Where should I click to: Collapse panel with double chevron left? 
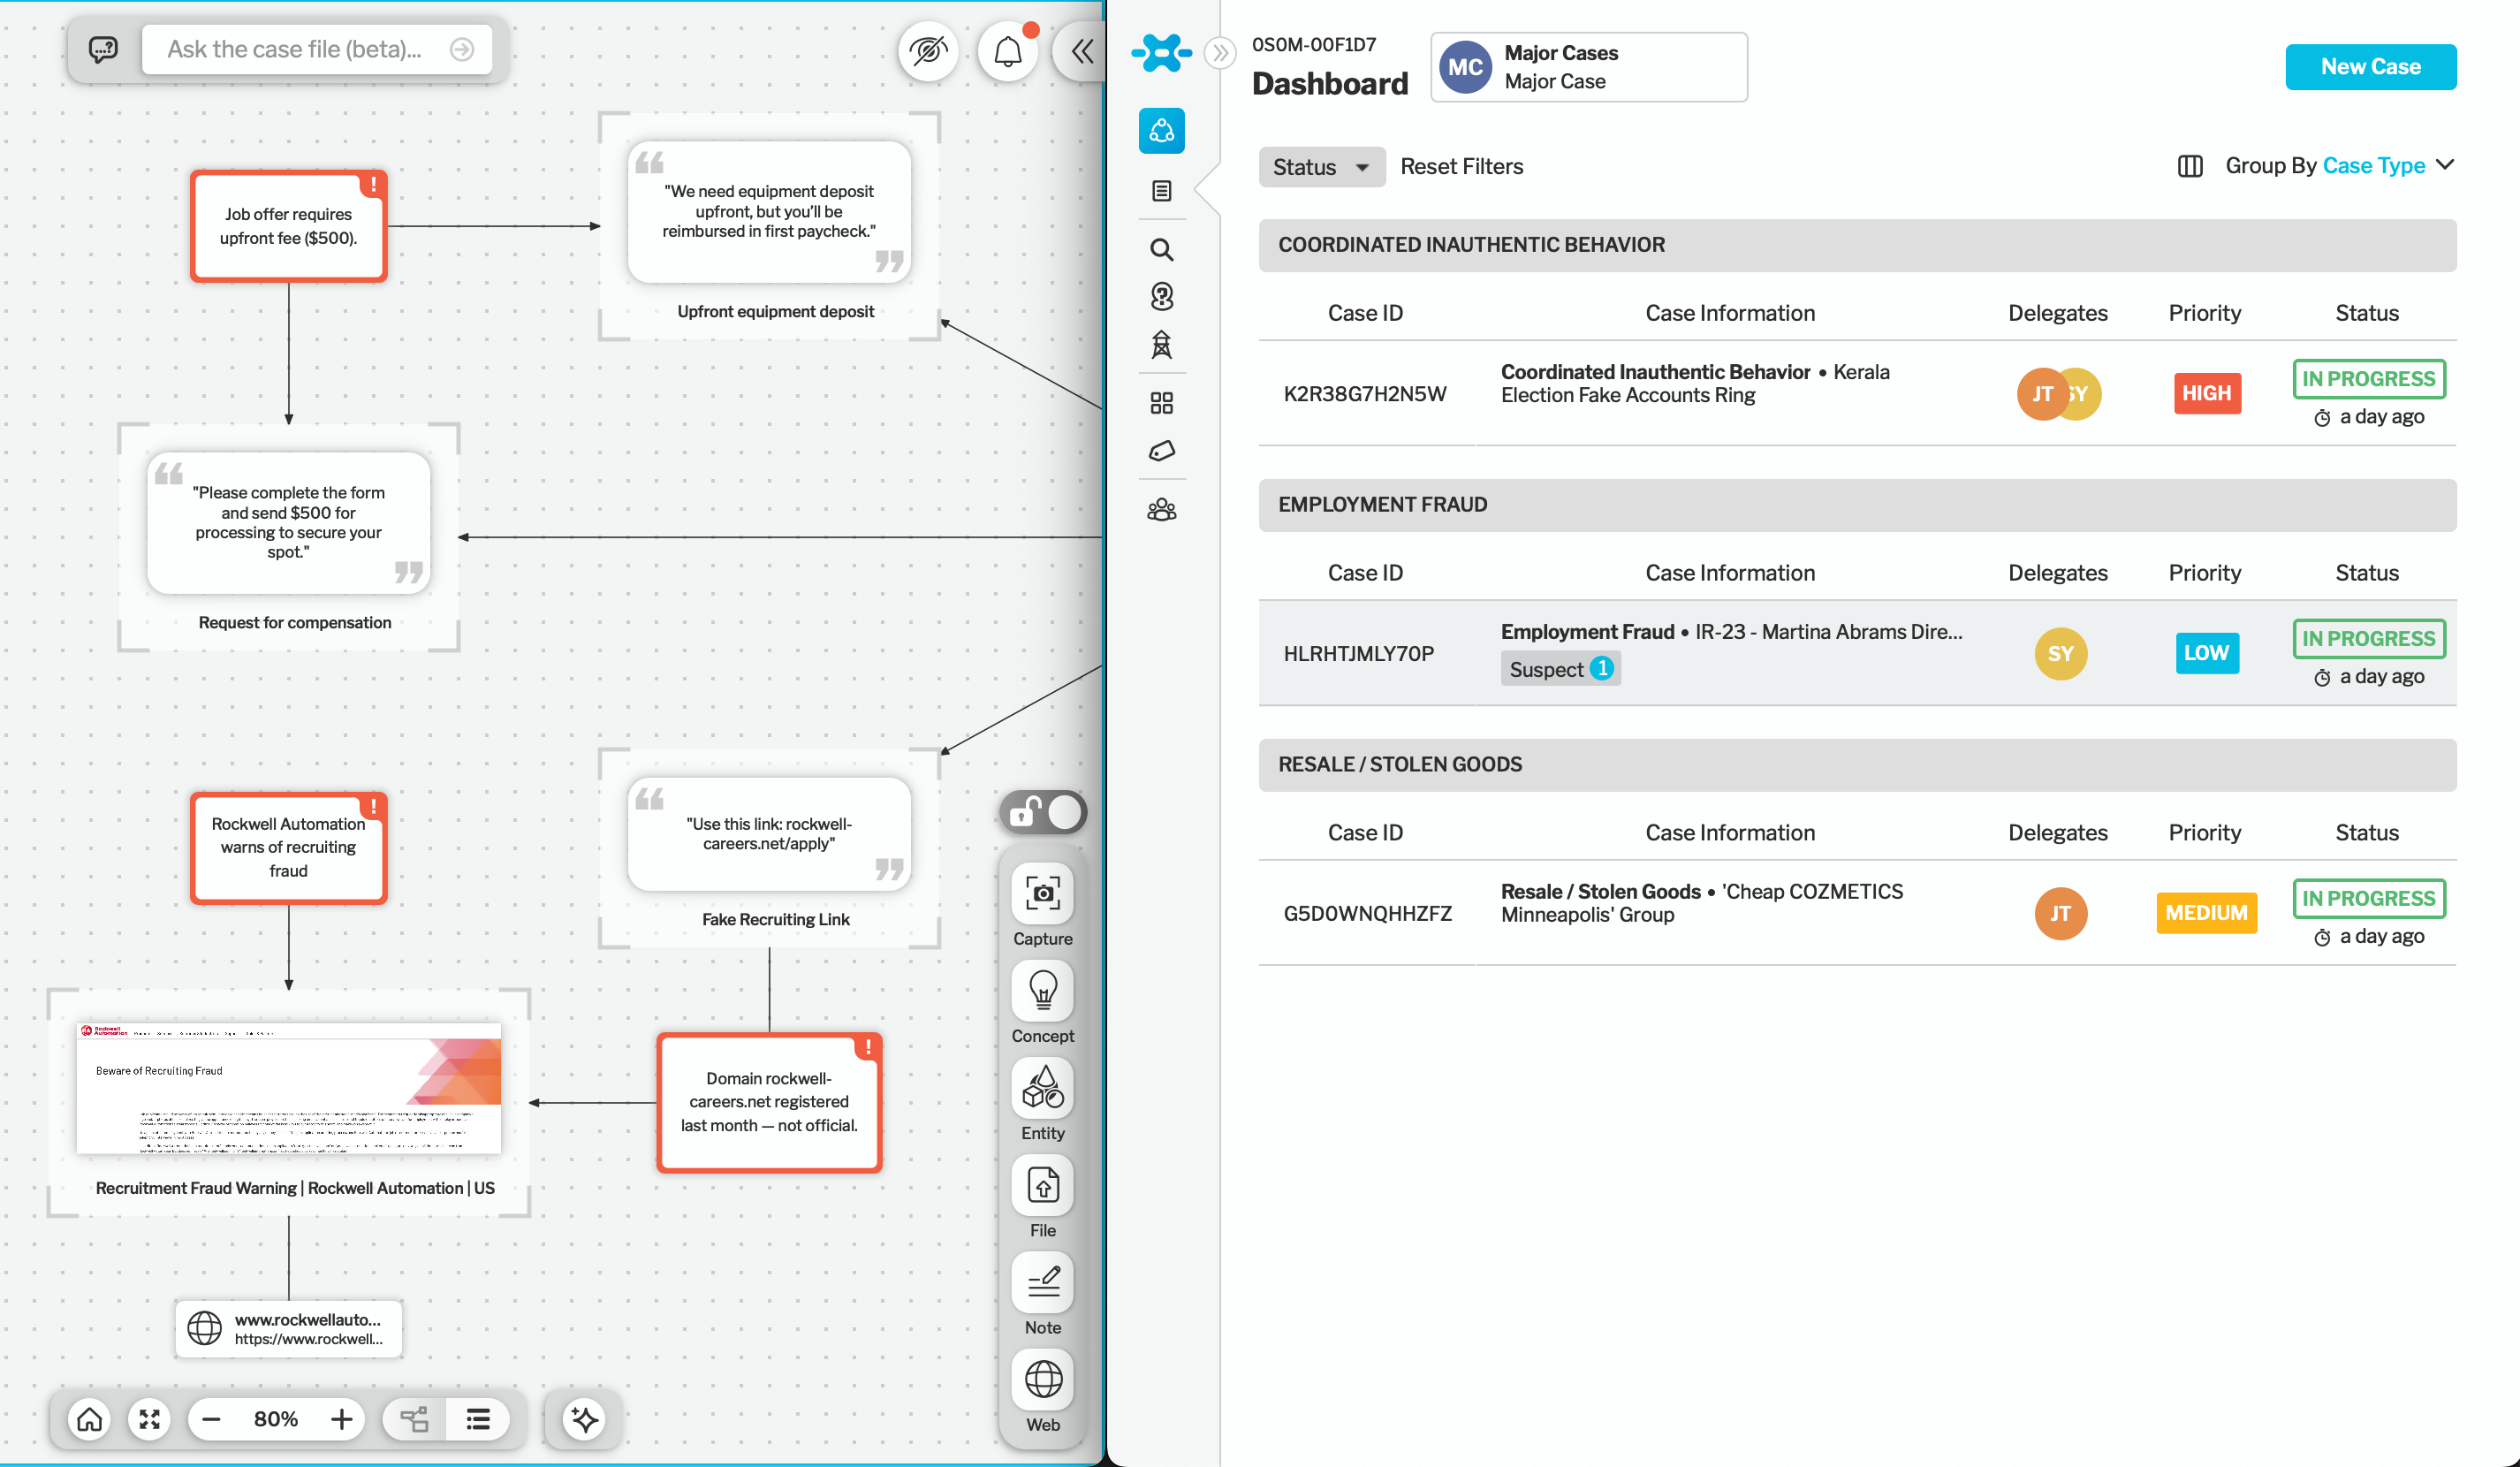(1082, 51)
